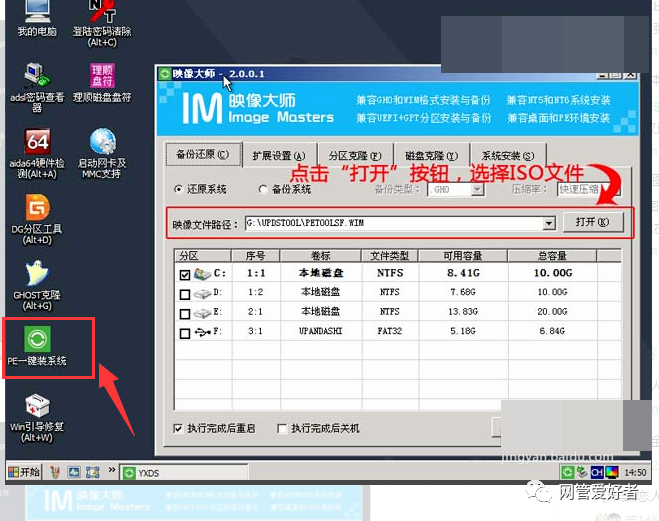Image resolution: width=659 pixels, height=521 pixels.
Task: Toggle 执行完成后关机 checkbox
Action: 282,429
